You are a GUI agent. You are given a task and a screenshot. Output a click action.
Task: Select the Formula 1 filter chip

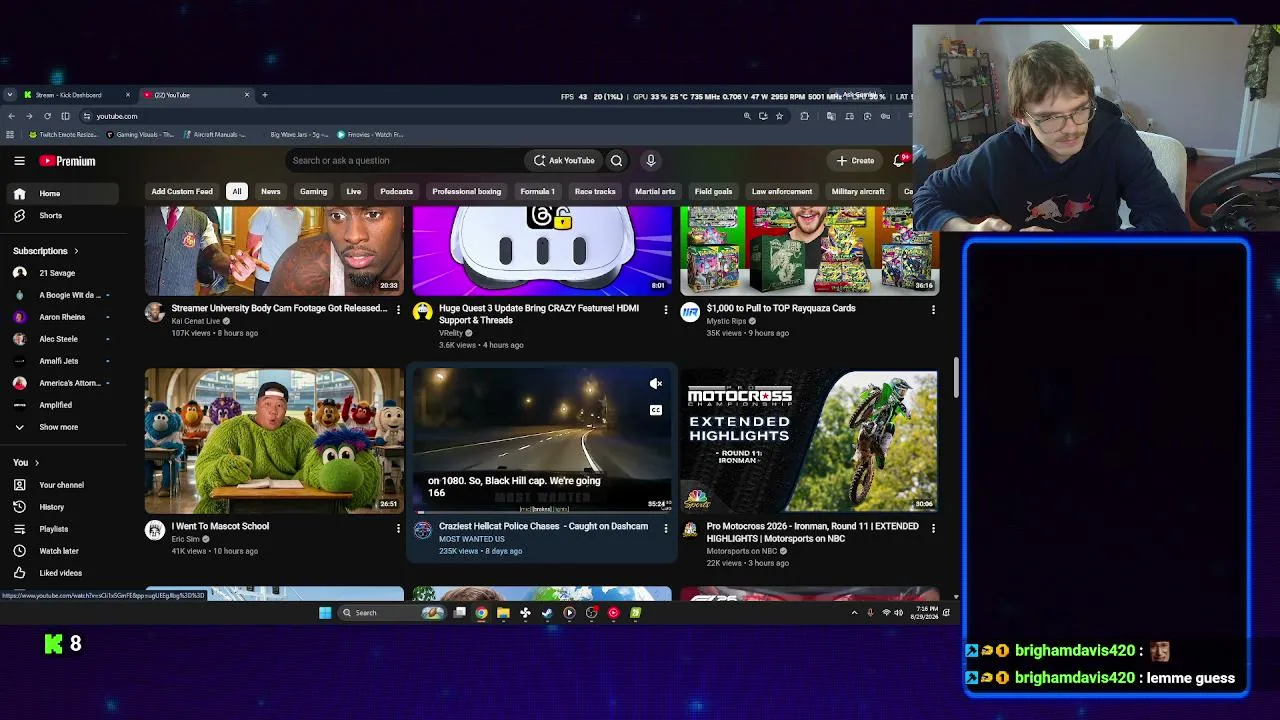[x=538, y=191]
